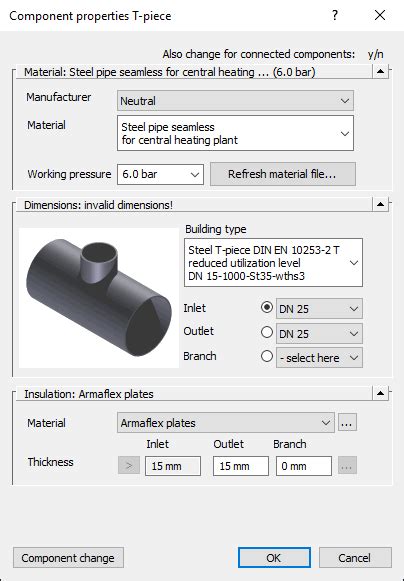Collapse the Material section arrow

[380, 71]
